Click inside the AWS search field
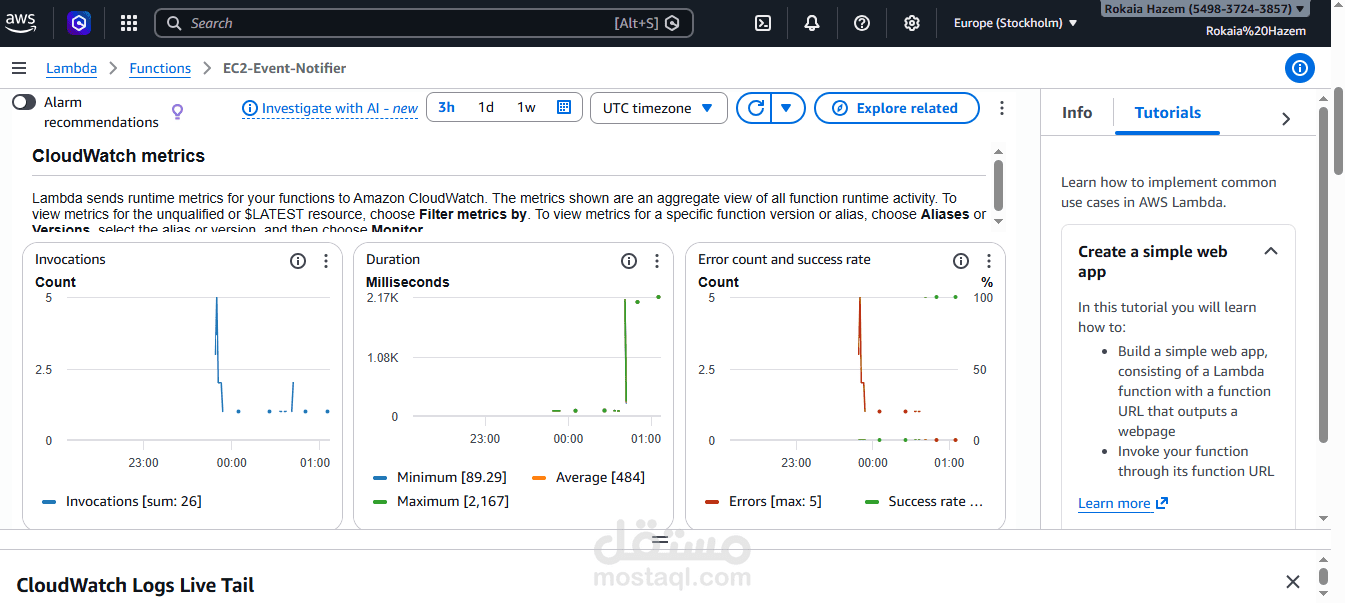Viewport: 1345px width, 603px height. point(400,22)
